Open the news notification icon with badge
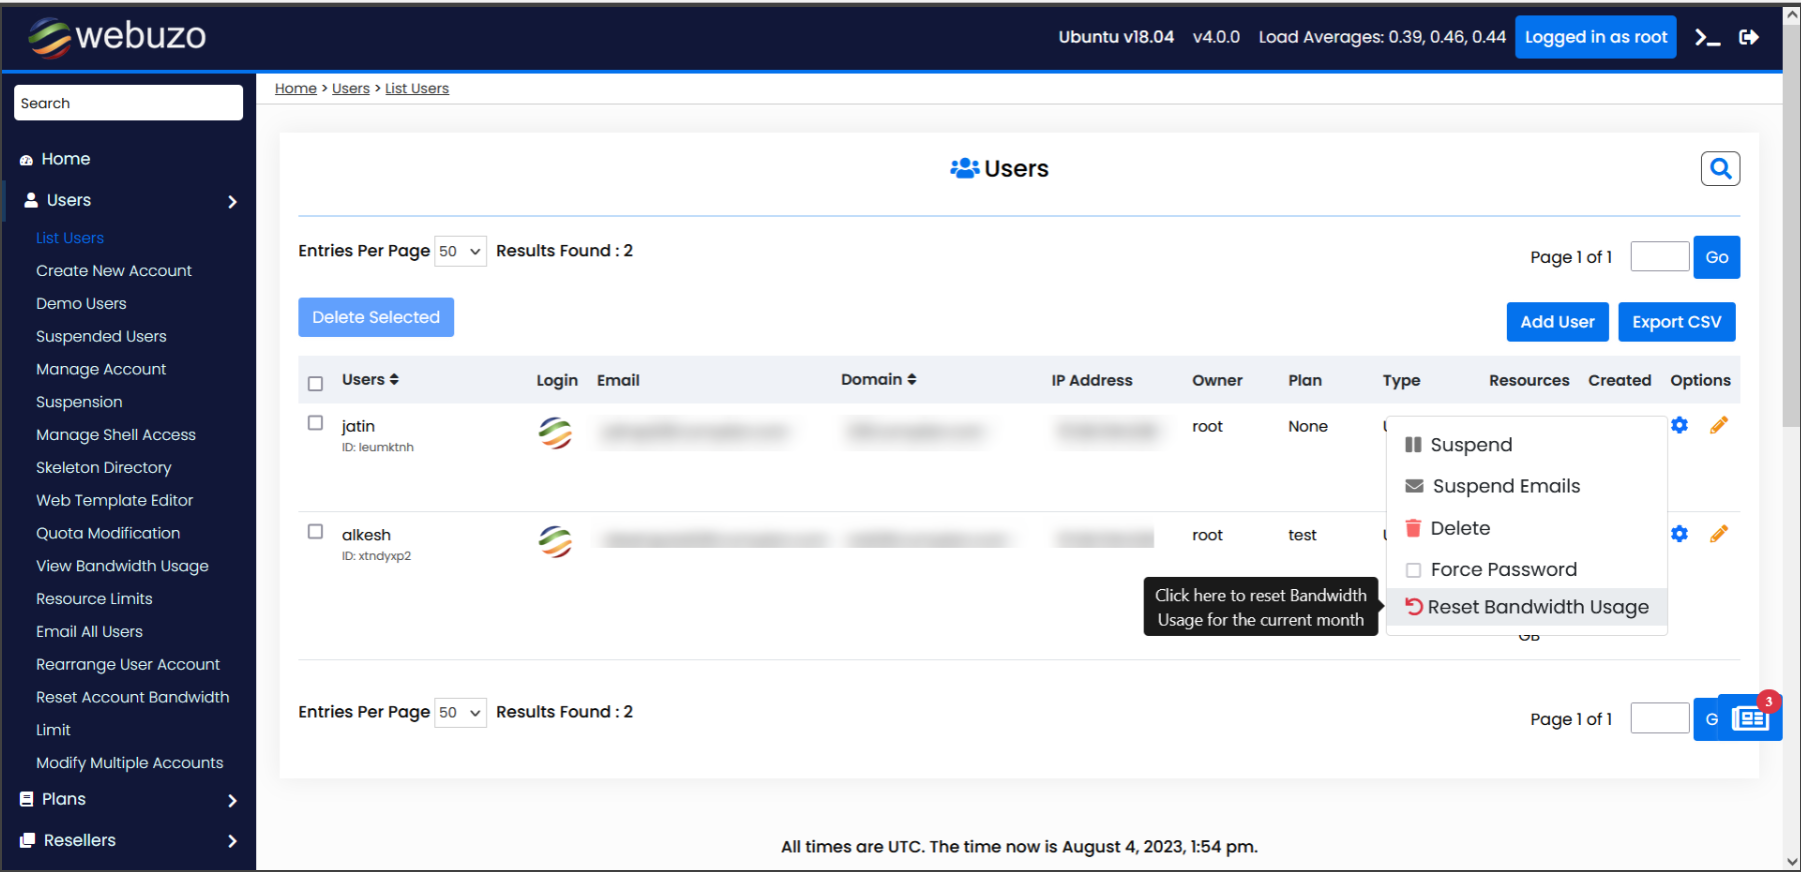The height and width of the screenshot is (872, 1801). click(1750, 718)
